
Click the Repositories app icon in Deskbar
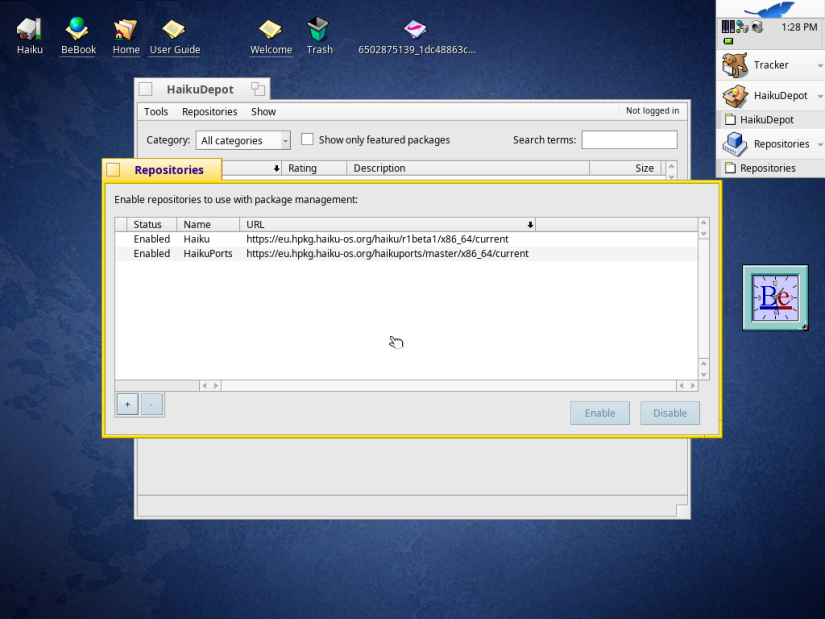click(x=735, y=144)
